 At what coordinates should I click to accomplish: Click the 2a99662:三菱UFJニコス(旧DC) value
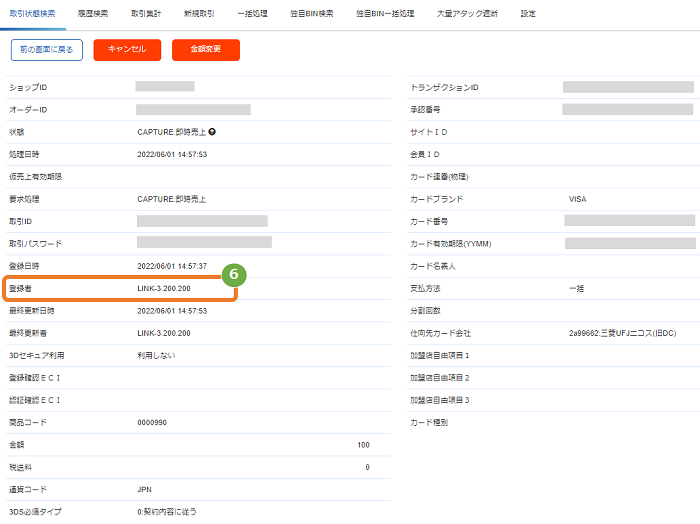pos(622,333)
